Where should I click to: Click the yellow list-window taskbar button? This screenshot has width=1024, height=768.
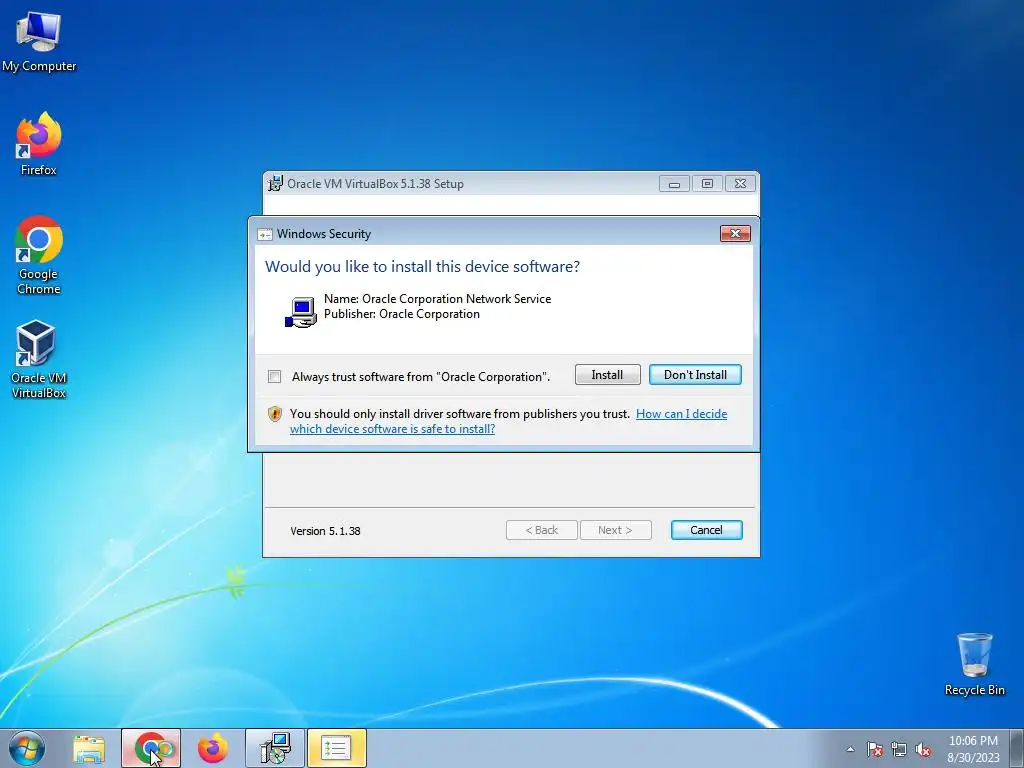[x=337, y=749]
